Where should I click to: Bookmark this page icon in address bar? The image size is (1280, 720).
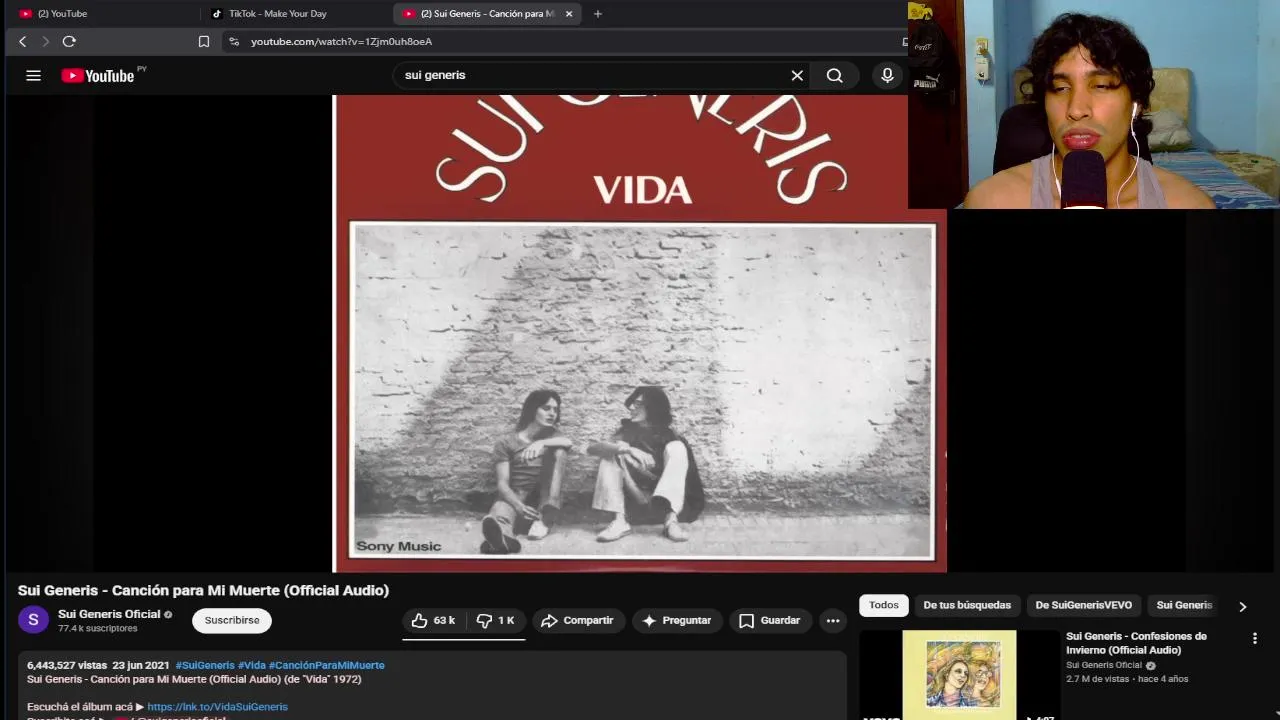point(204,41)
